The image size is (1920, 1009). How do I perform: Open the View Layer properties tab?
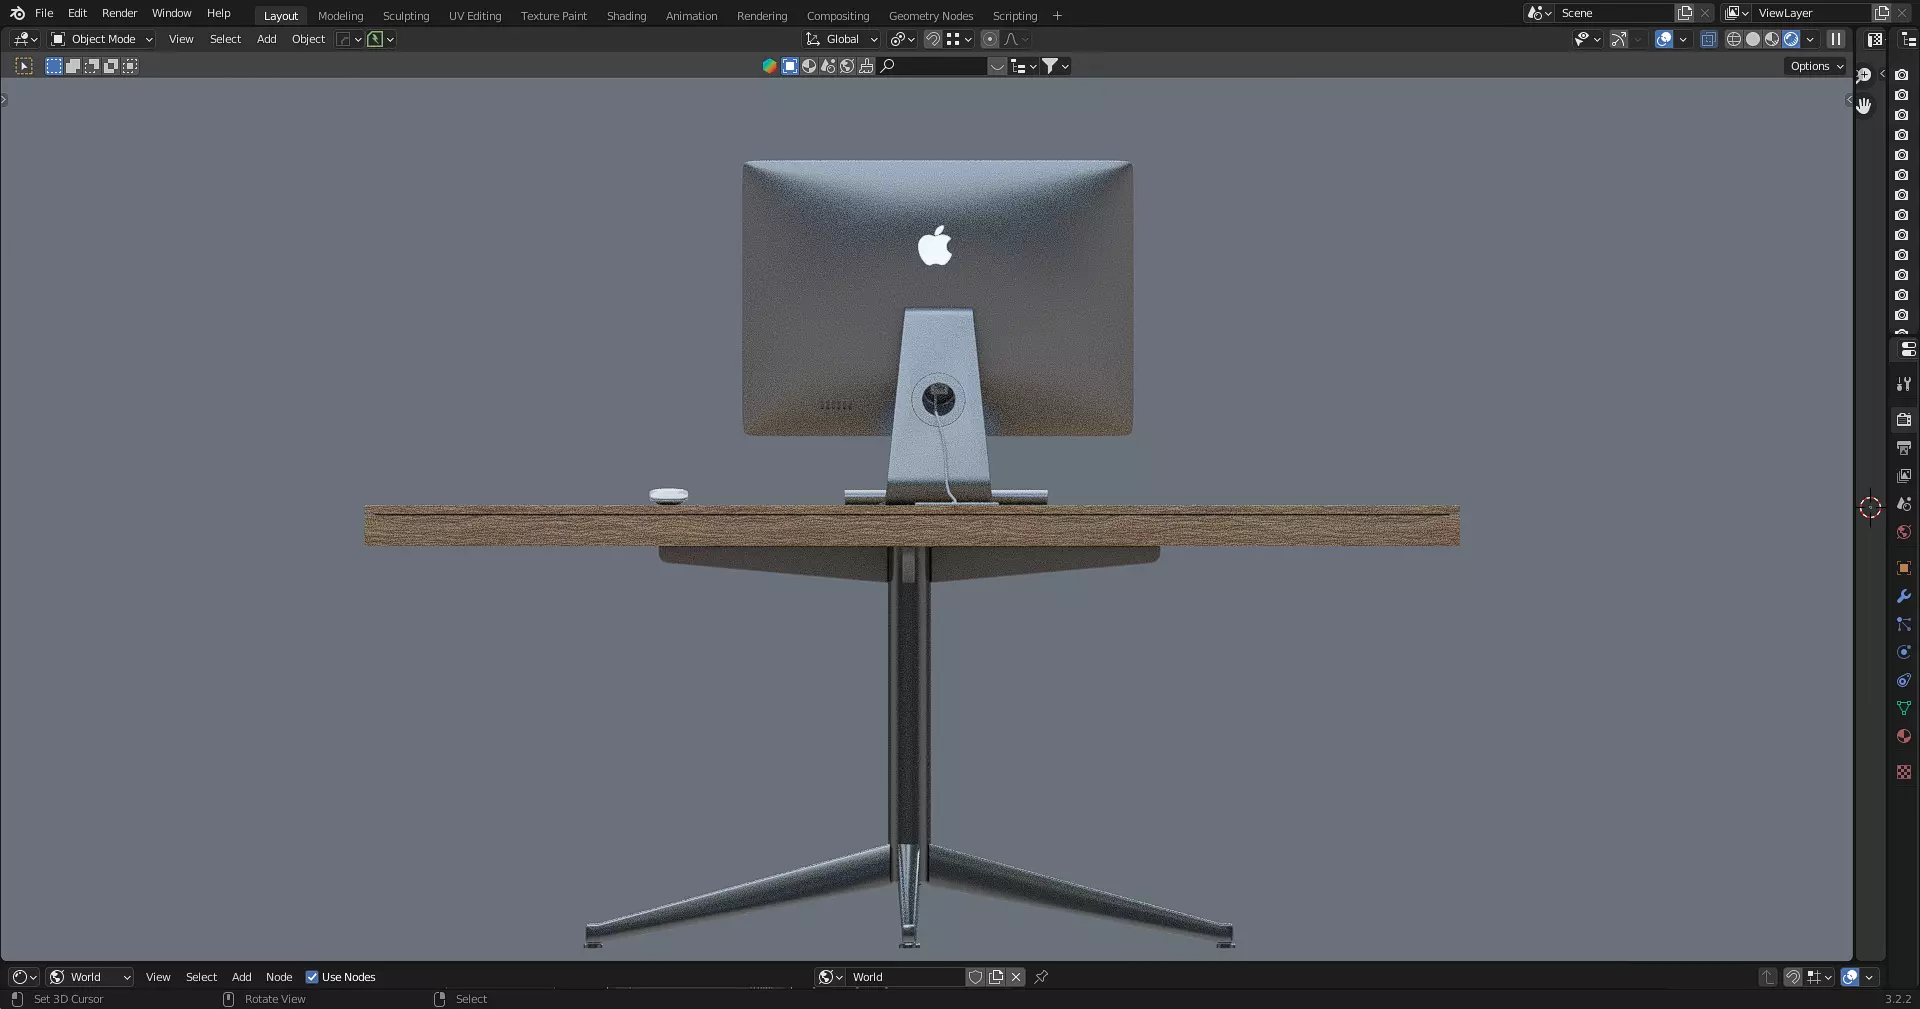pos(1904,476)
